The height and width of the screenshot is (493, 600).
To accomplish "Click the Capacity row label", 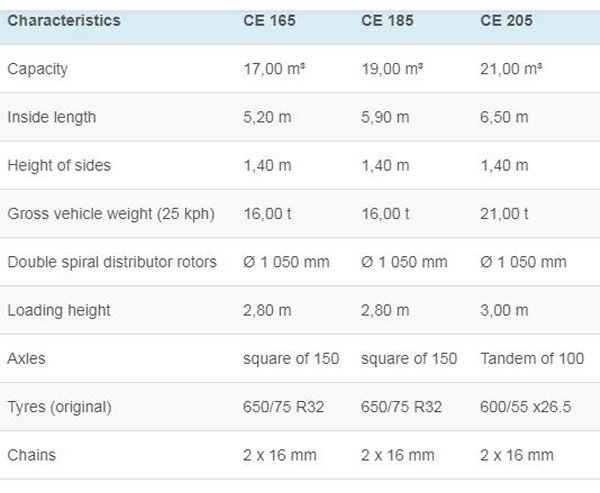I will (x=37, y=69).
